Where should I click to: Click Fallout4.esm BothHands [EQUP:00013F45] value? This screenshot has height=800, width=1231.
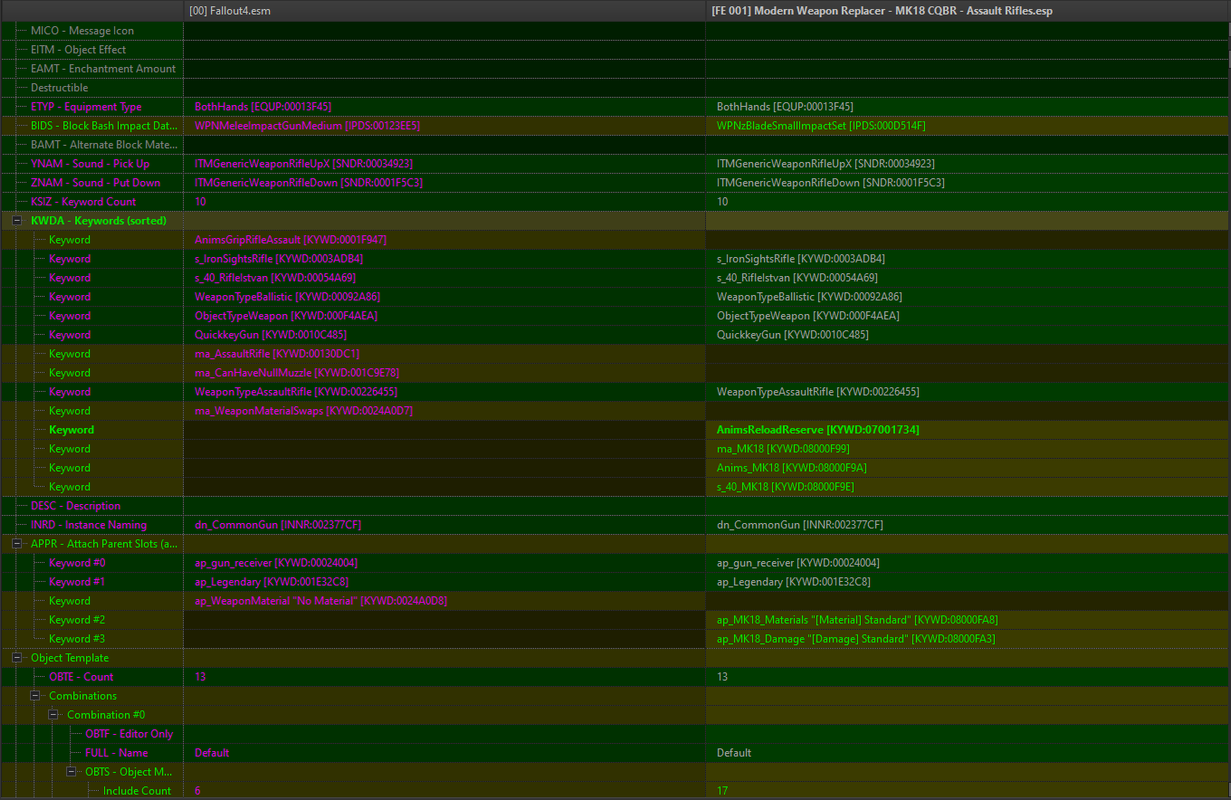pos(263,106)
